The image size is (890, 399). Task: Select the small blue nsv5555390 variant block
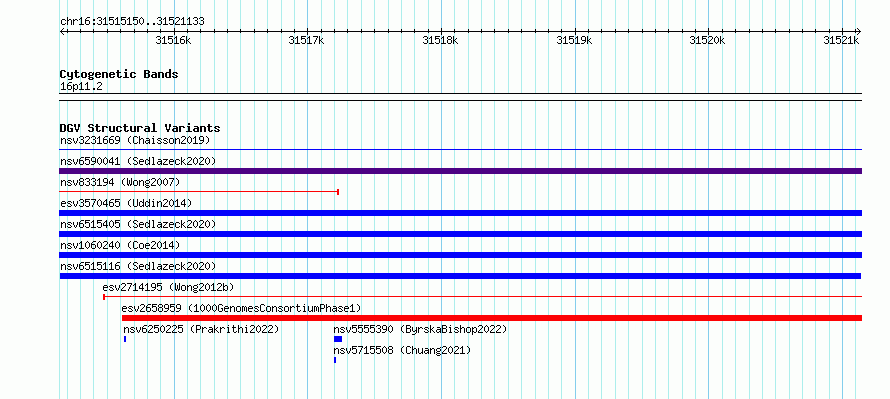click(x=338, y=339)
